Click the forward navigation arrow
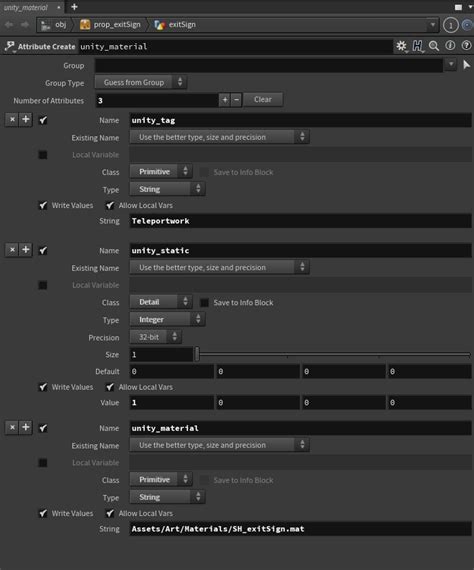The image size is (474, 570). click(x=25, y=25)
